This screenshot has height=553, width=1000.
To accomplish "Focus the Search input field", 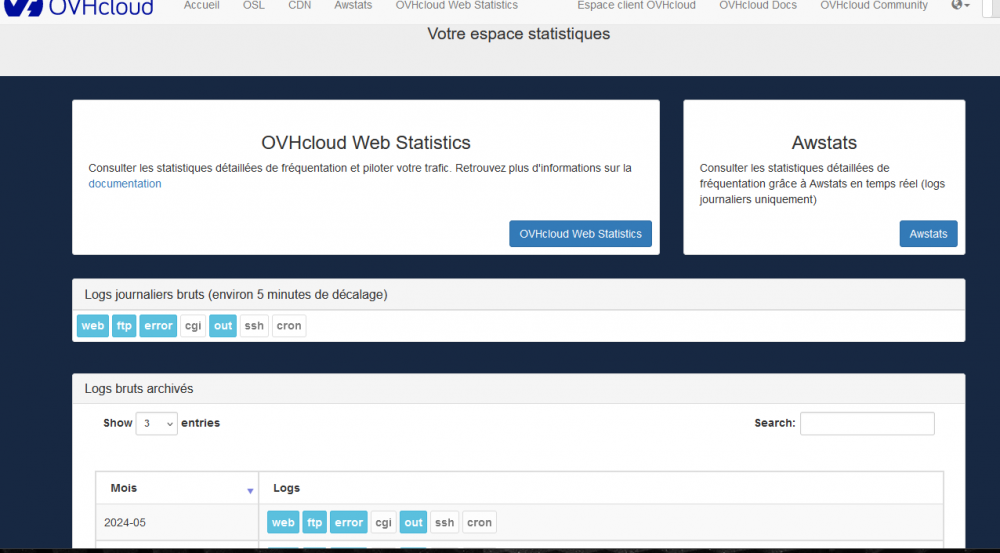I will click(x=867, y=424).
